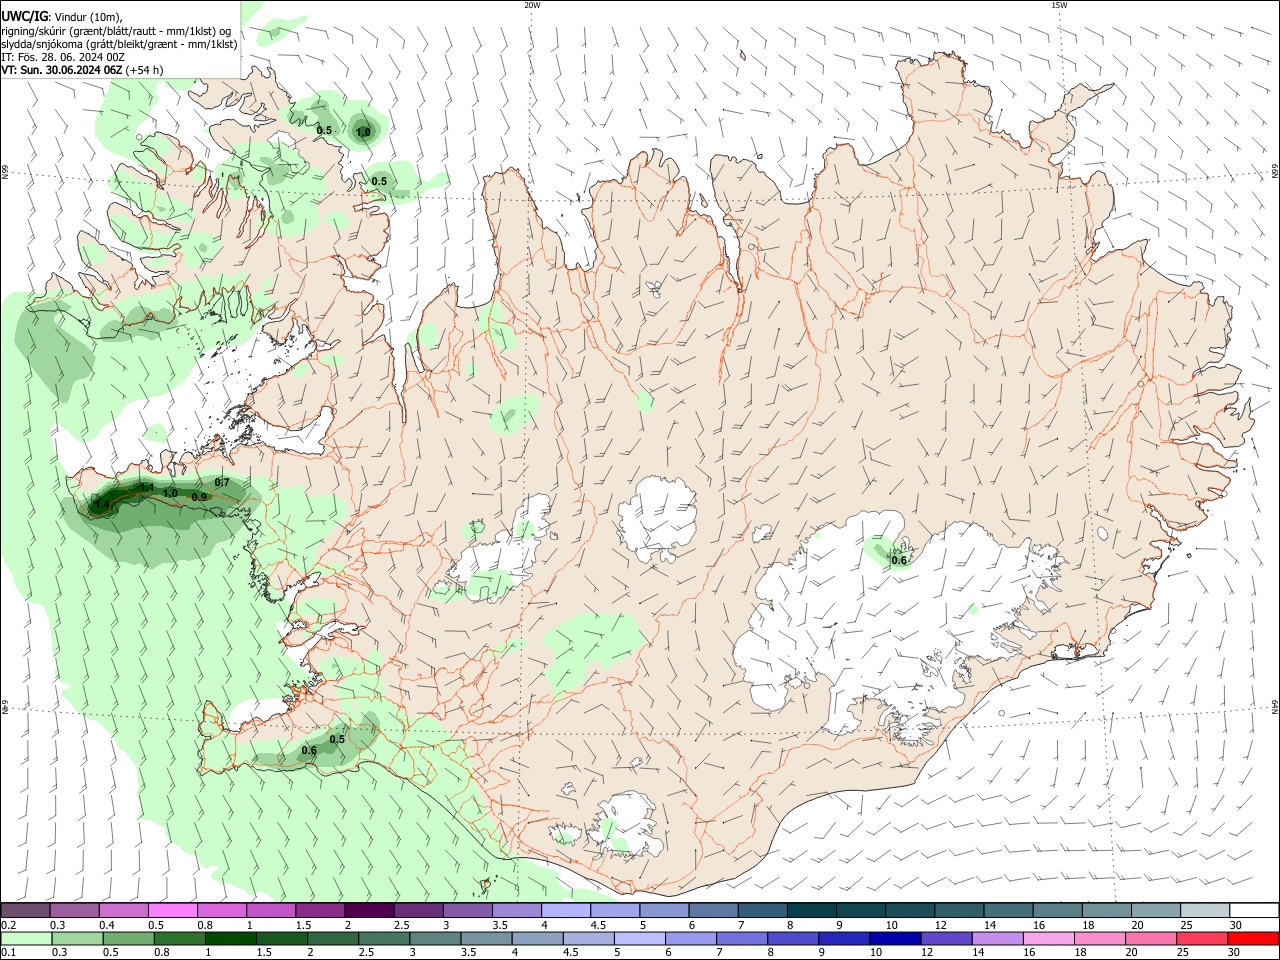Select the dark teal 8–9 snow legend swatch
Image resolution: width=1280 pixels, height=960 pixels.
(812, 910)
